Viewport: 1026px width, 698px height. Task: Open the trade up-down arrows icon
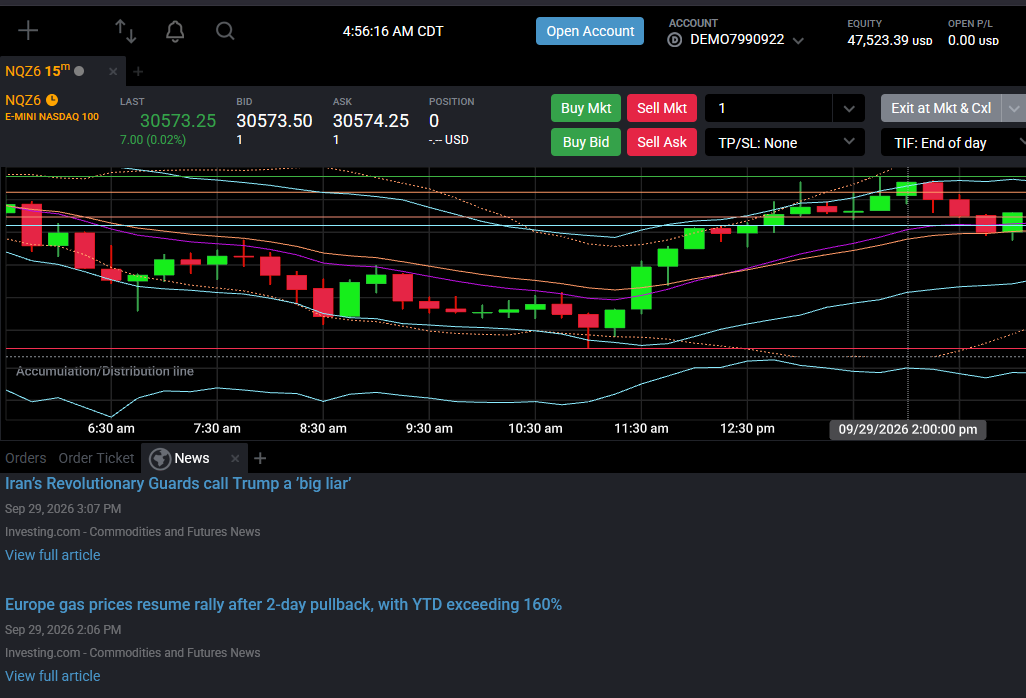(x=126, y=31)
